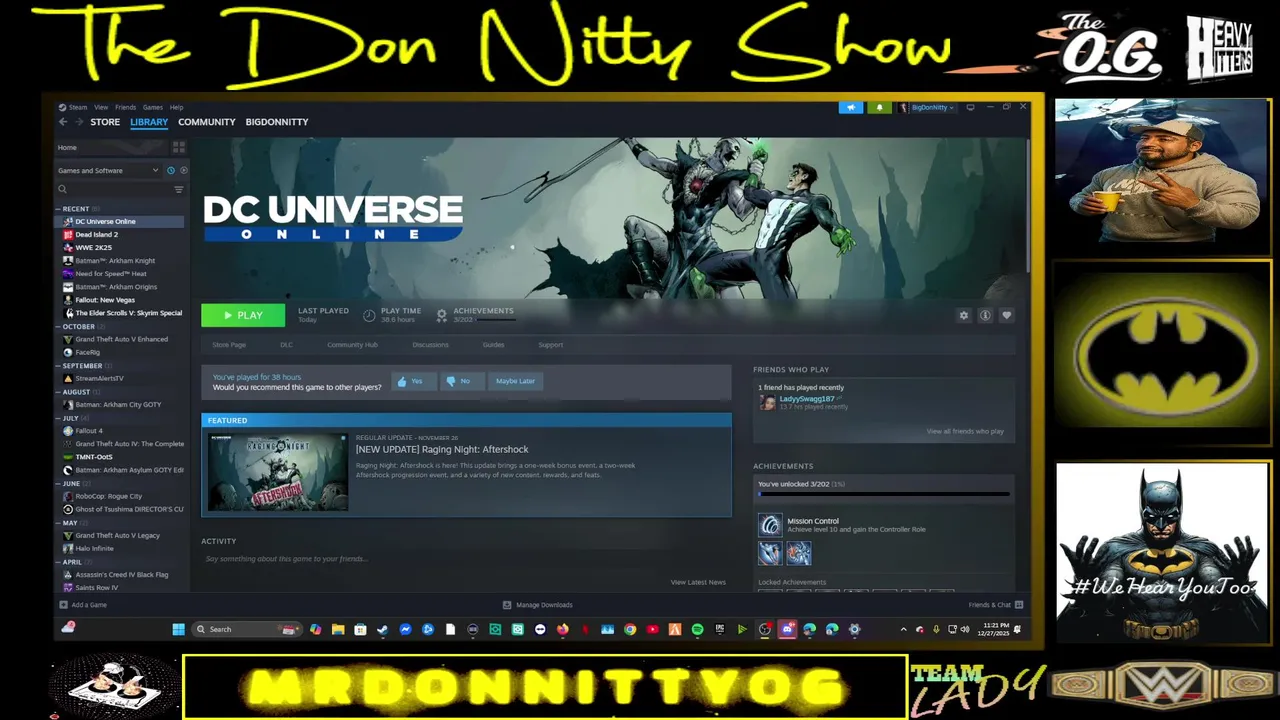
Task: Show game info with the info icon
Action: pyautogui.click(x=985, y=315)
